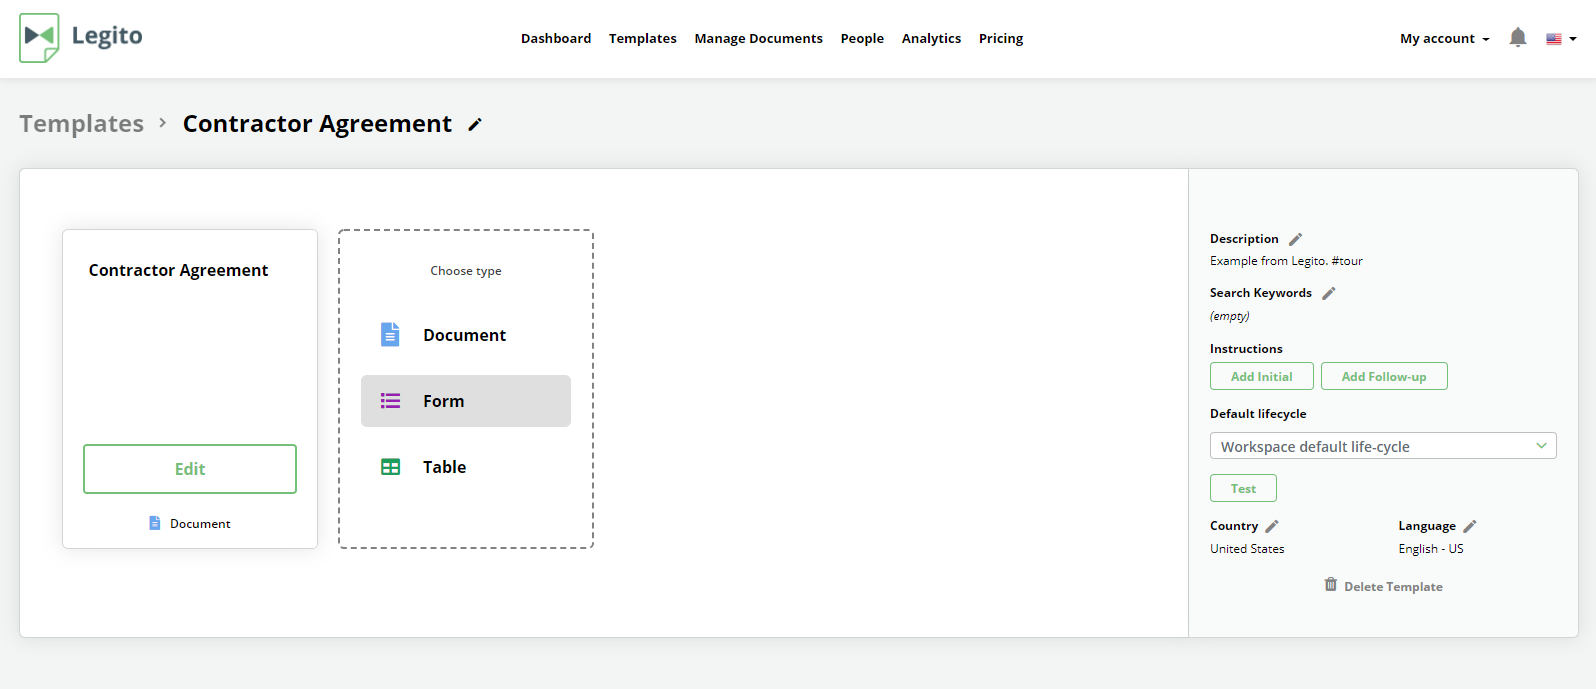Click the 'Example from Legito. #tour' description
Viewport: 1596px width, 689px height.
coord(1286,261)
